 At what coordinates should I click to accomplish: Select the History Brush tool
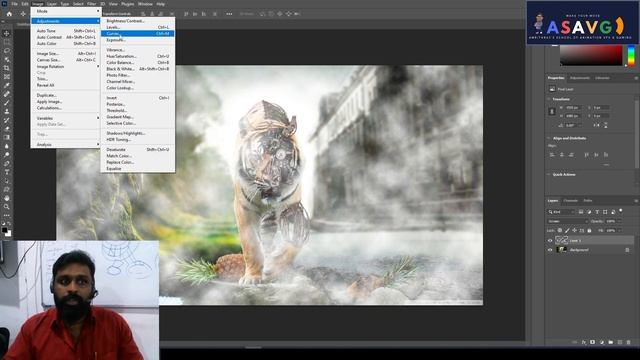click(7, 120)
